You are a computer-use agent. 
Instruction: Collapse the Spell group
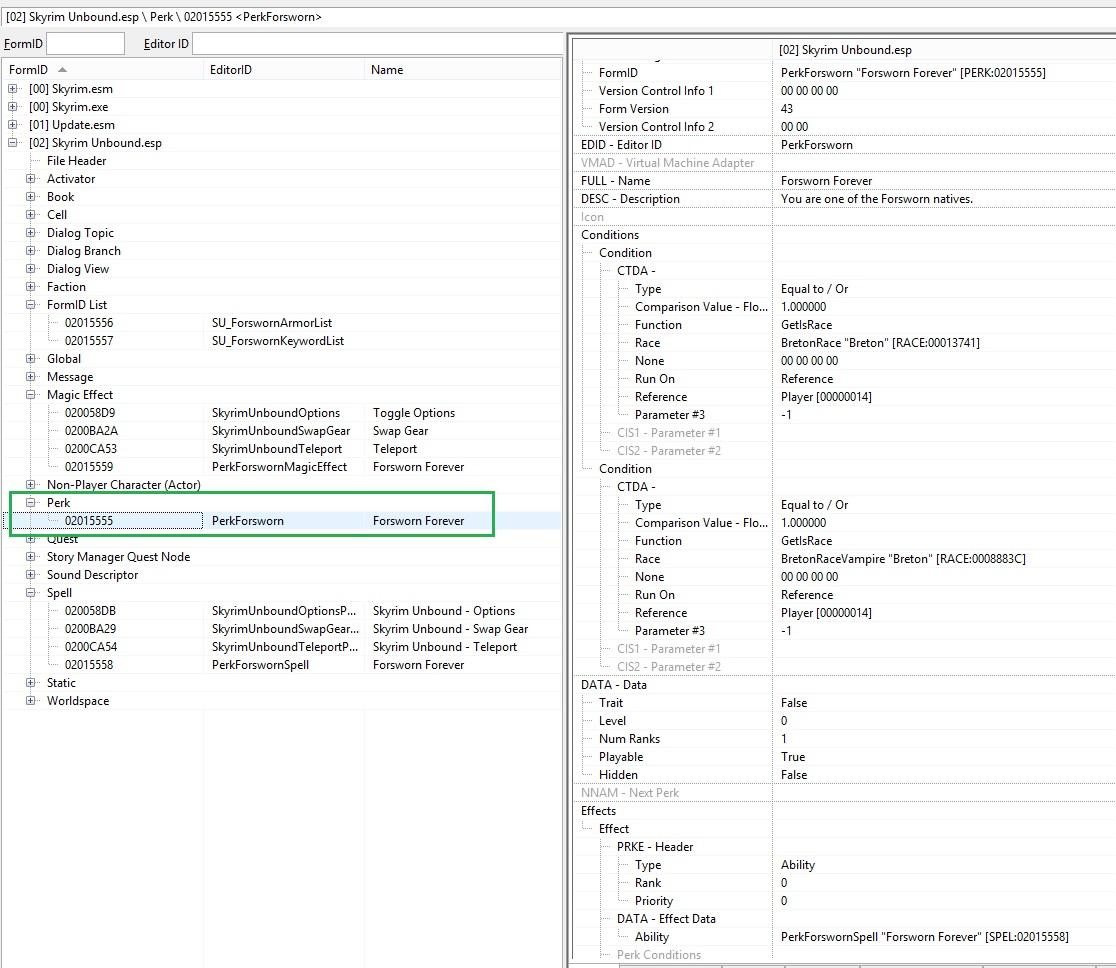(x=30, y=593)
